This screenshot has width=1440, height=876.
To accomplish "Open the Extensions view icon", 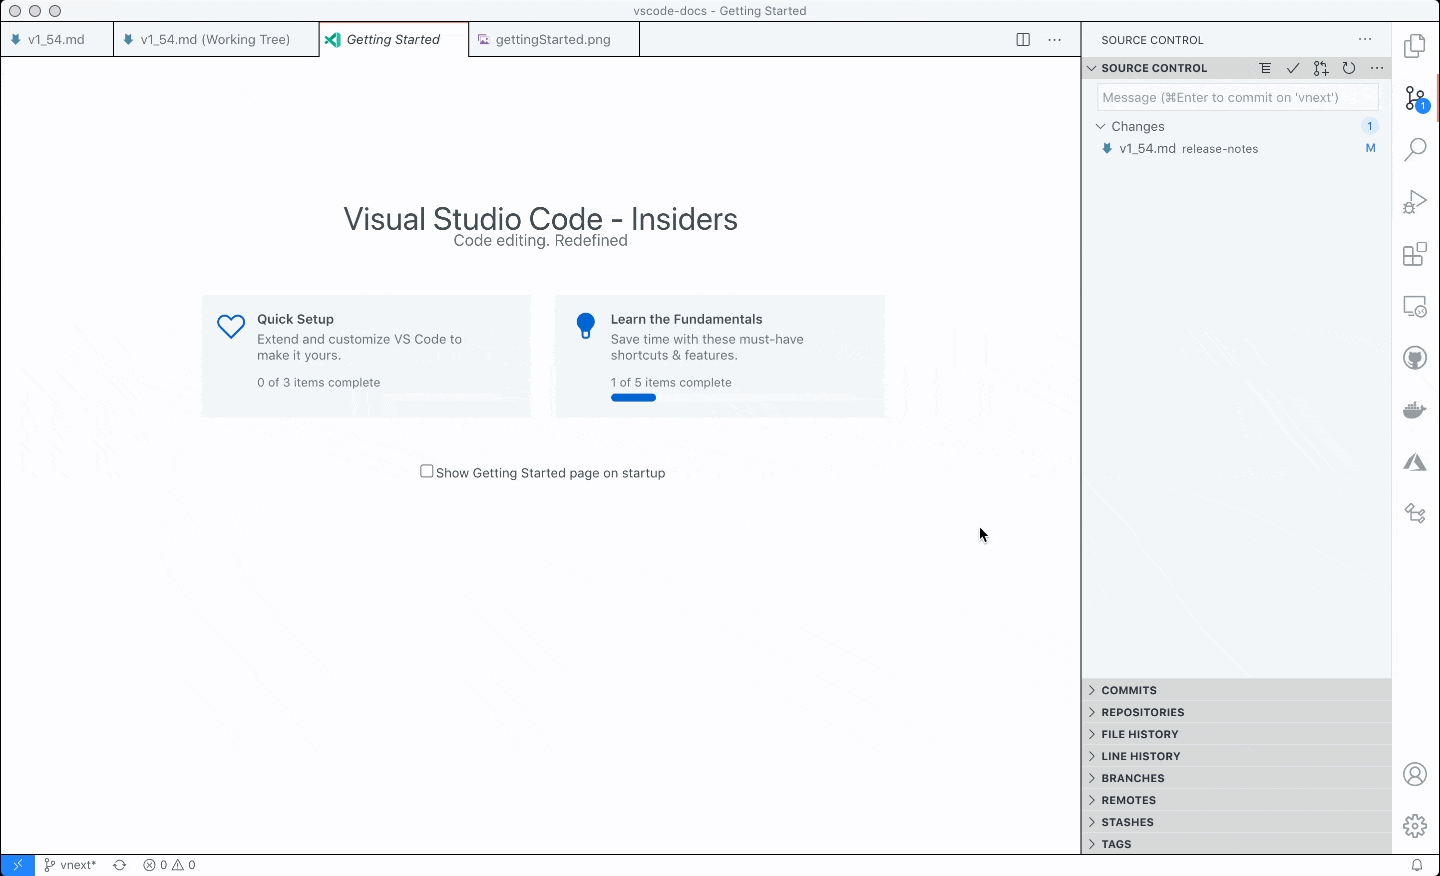I will [x=1415, y=254].
